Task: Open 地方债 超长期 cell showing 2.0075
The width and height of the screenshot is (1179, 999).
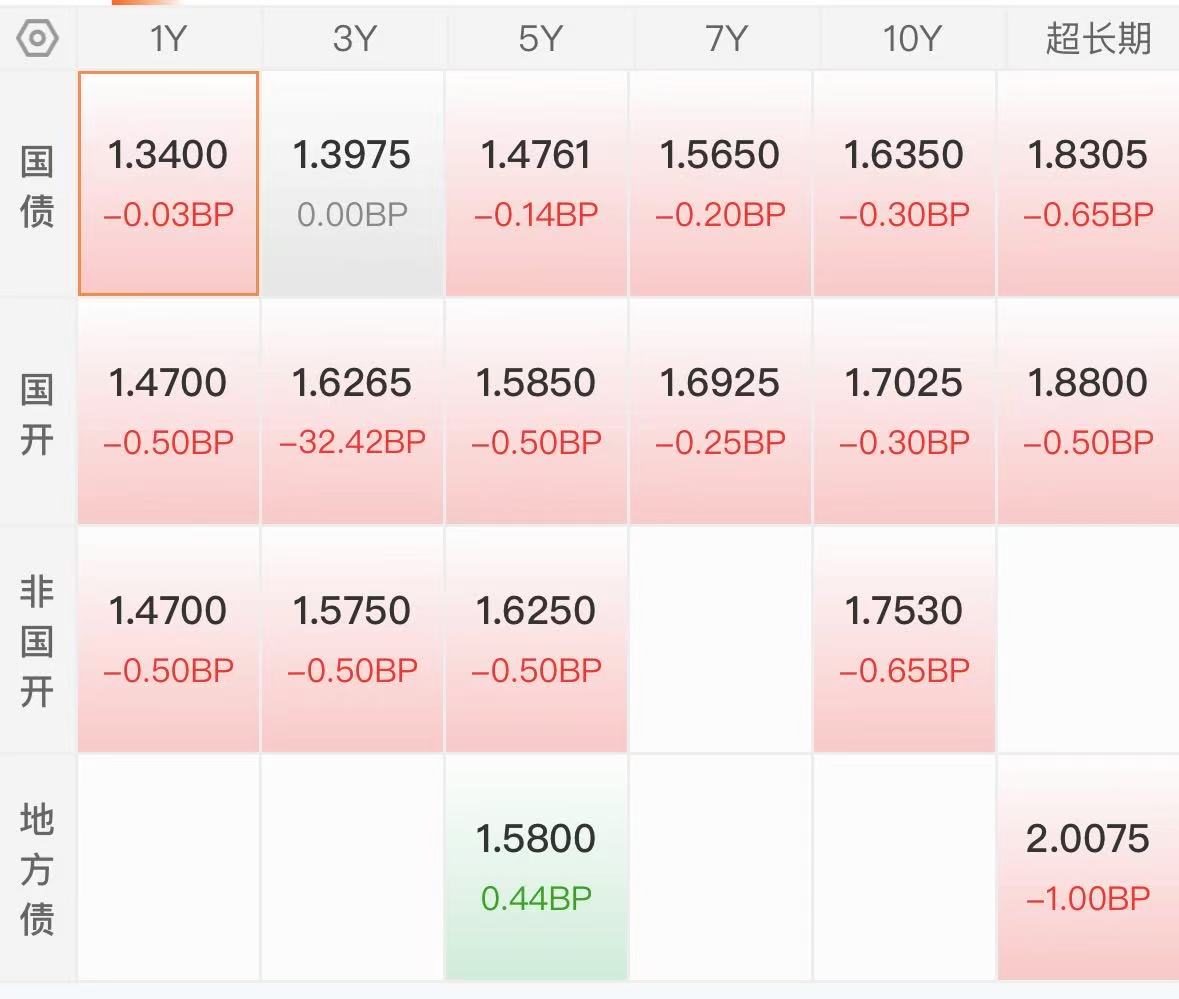Action: click(x=1089, y=867)
